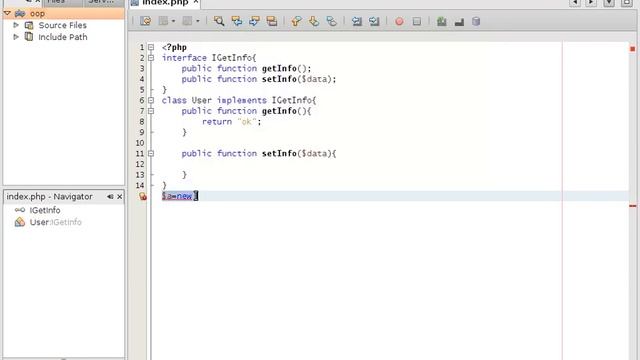Stop macro recording square icon
Image resolution: width=640 pixels, height=360 pixels.
point(417,21)
